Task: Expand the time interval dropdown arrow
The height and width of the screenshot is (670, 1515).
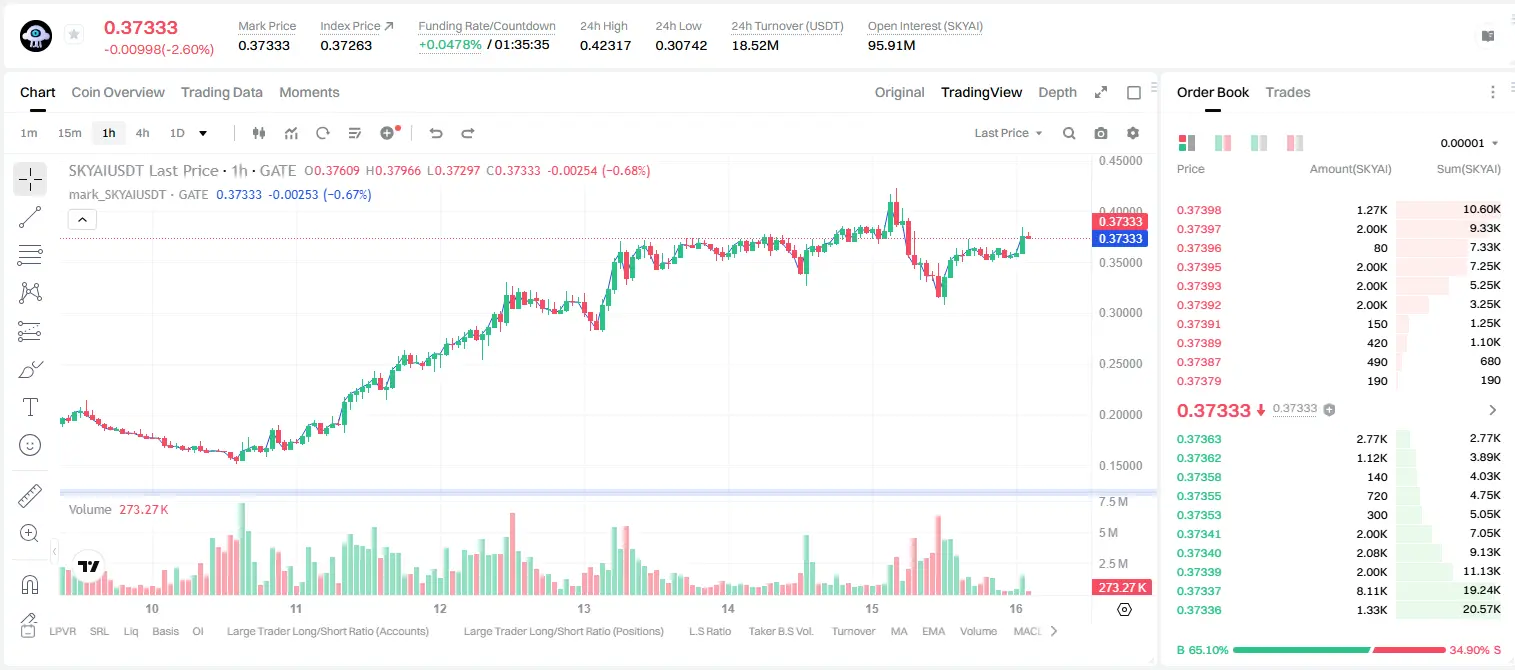Action: [203, 133]
